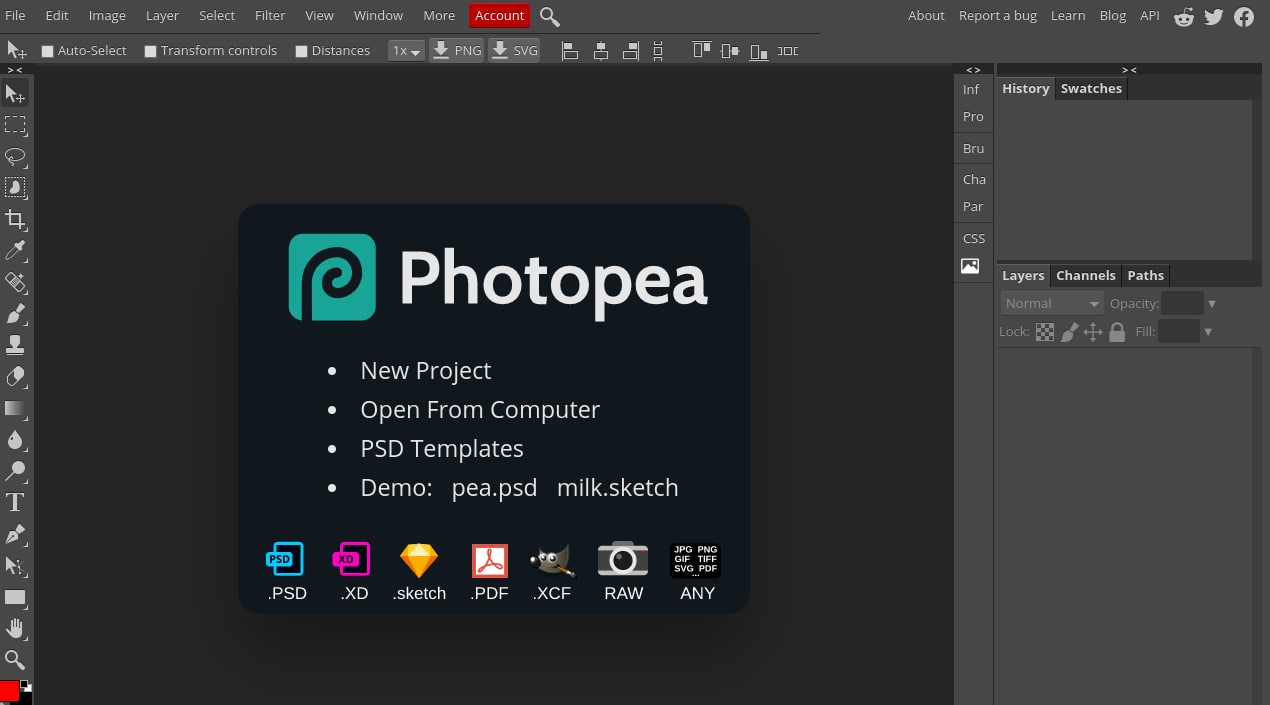The width and height of the screenshot is (1270, 705).
Task: Select the Zoom tool
Action: (15, 660)
